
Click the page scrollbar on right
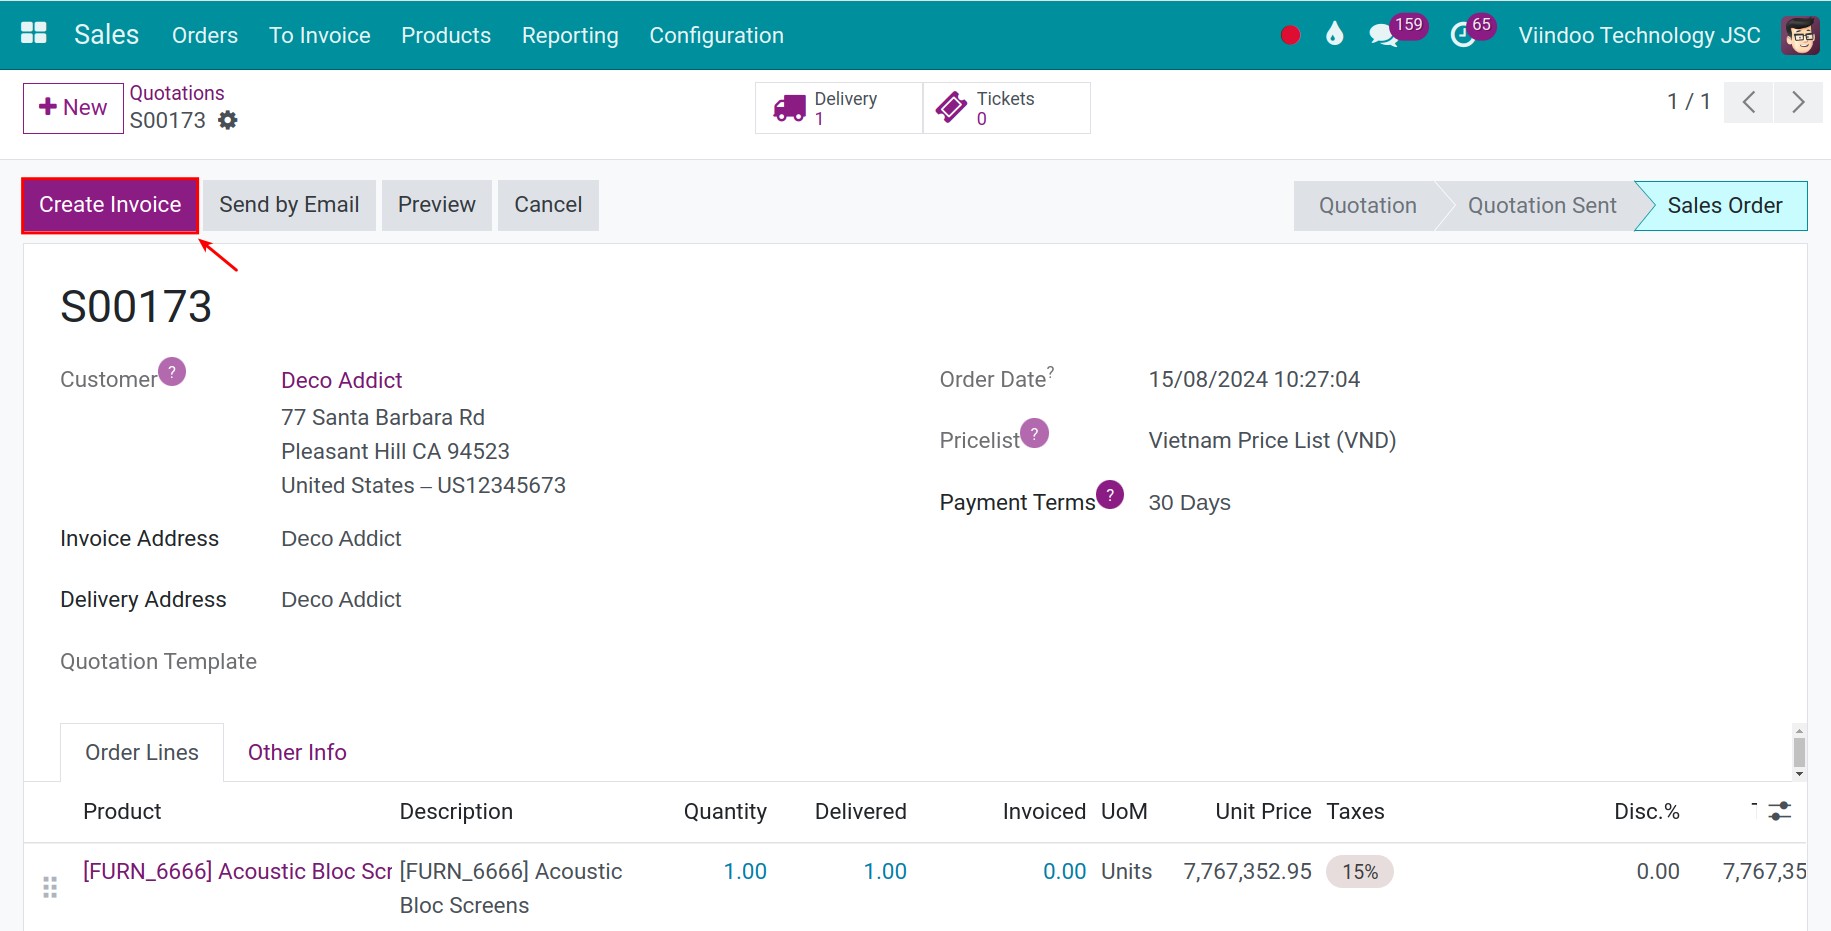pyautogui.click(x=1799, y=752)
